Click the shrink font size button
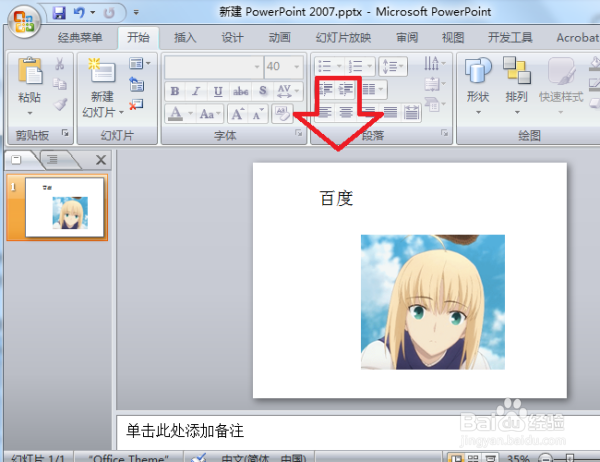Viewport: 600px width, 462px height. tap(258, 114)
